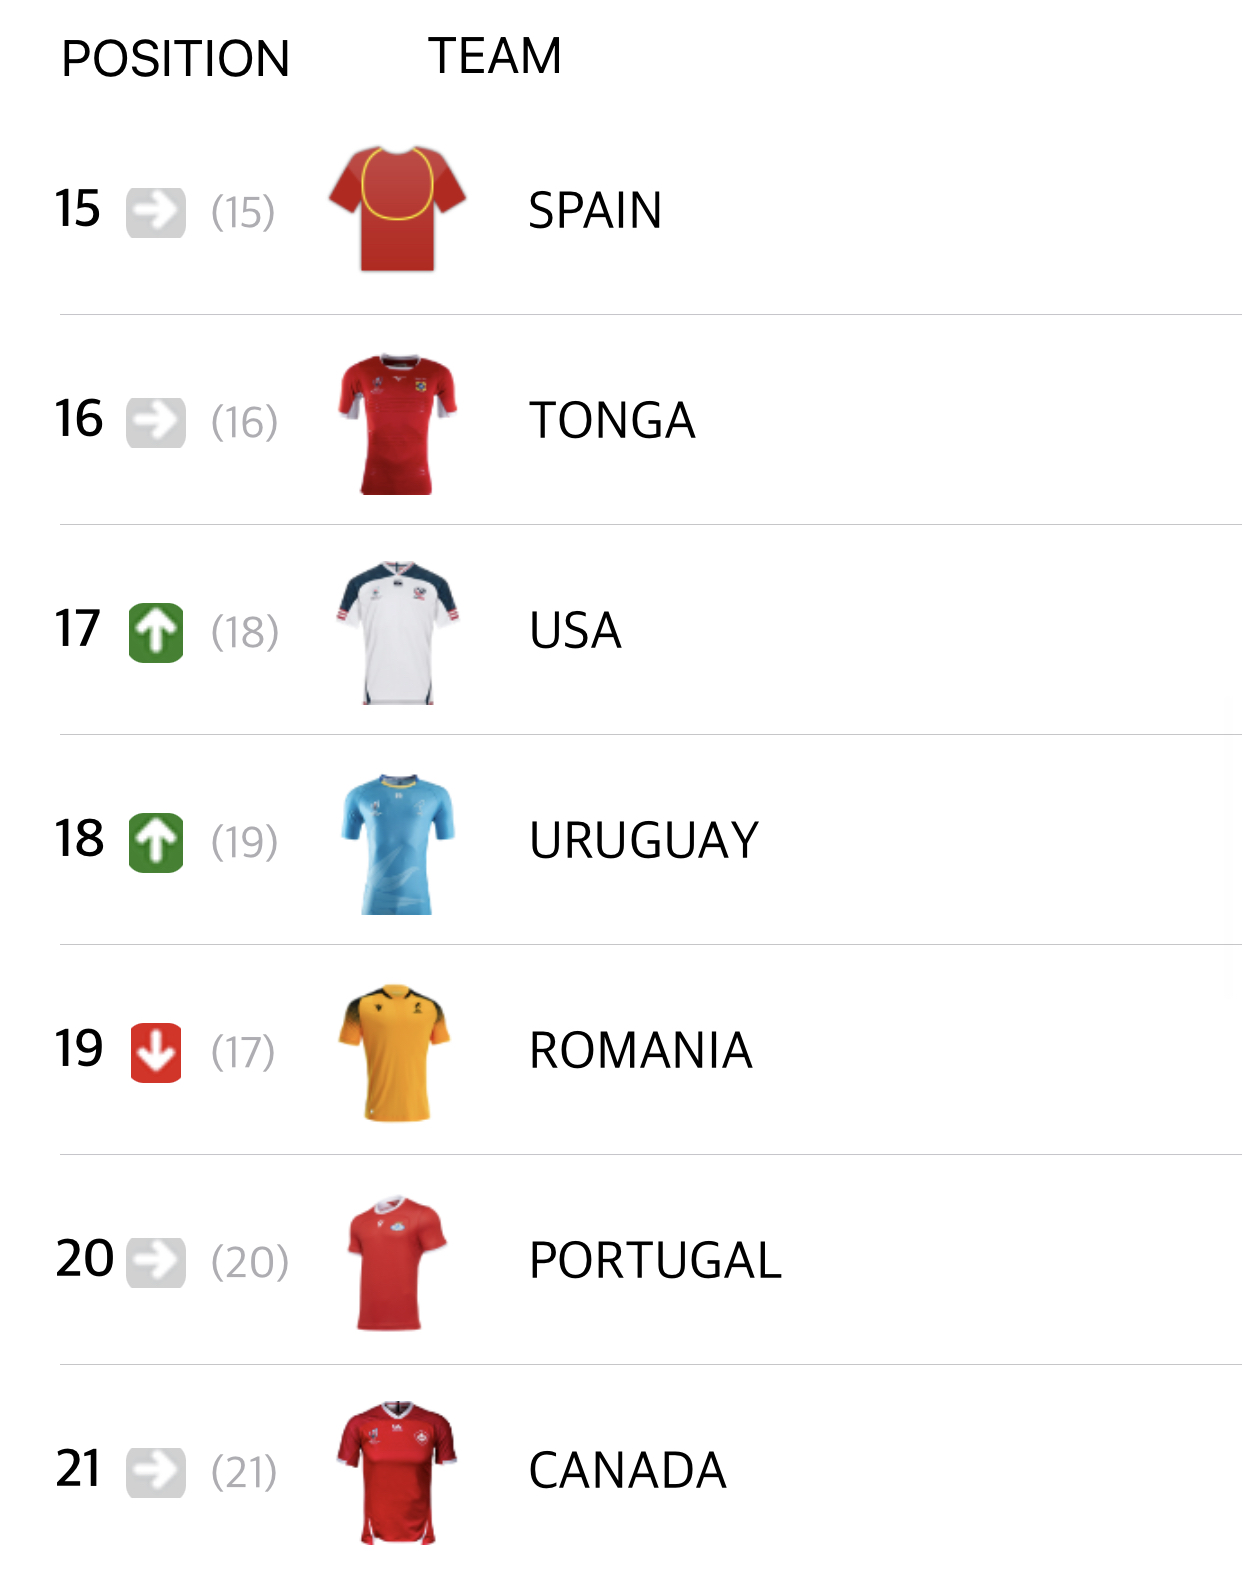Click the grey unchanged arrow for Spain
Image resolution: width=1242 pixels, height=1571 pixels.
click(x=156, y=213)
